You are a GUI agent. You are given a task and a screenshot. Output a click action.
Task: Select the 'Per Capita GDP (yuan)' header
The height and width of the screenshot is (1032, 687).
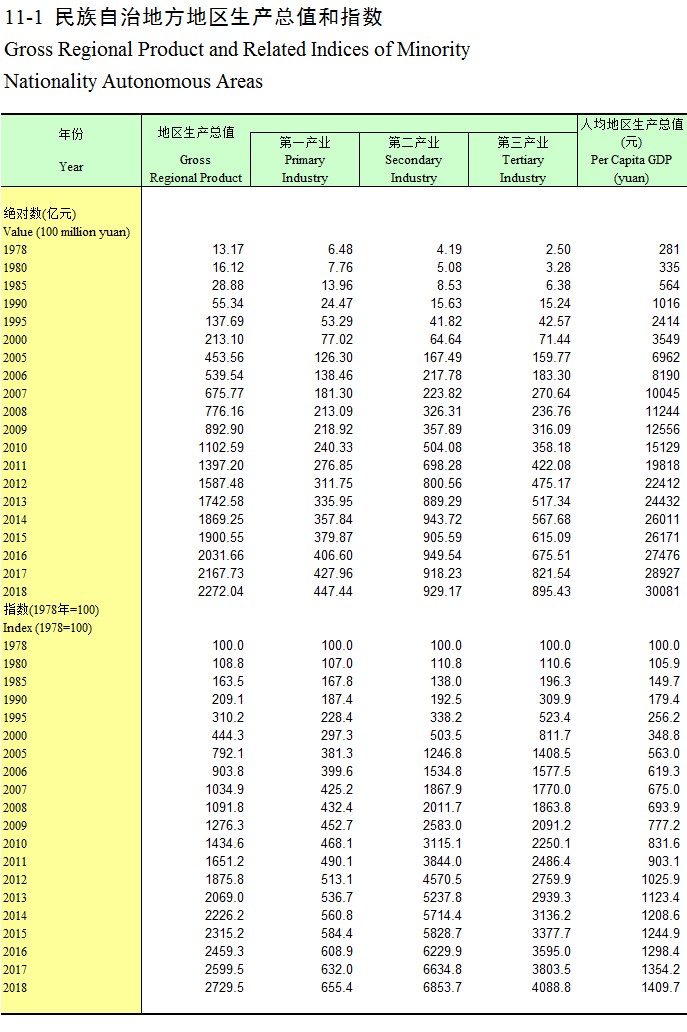click(632, 151)
